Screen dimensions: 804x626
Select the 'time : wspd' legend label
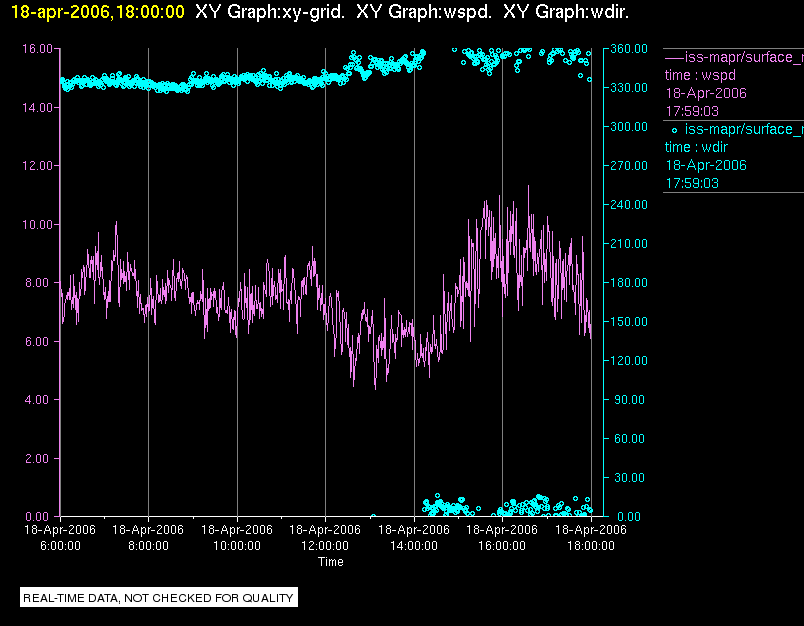(699, 75)
